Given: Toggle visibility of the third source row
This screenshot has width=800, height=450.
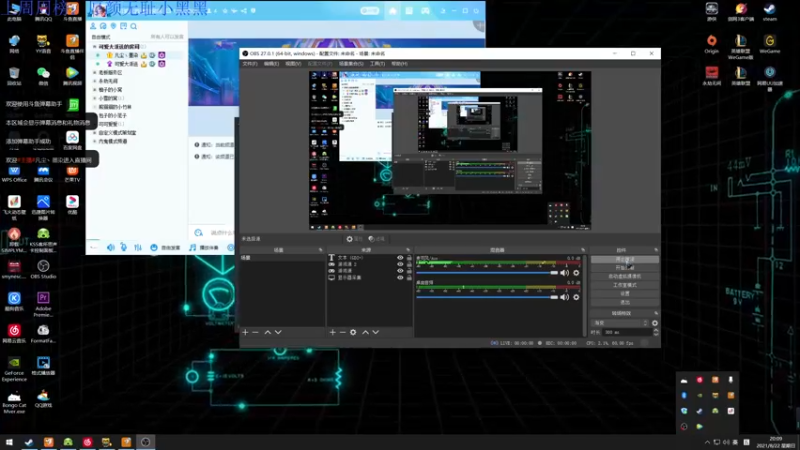Looking at the screenshot, I should (x=400, y=271).
